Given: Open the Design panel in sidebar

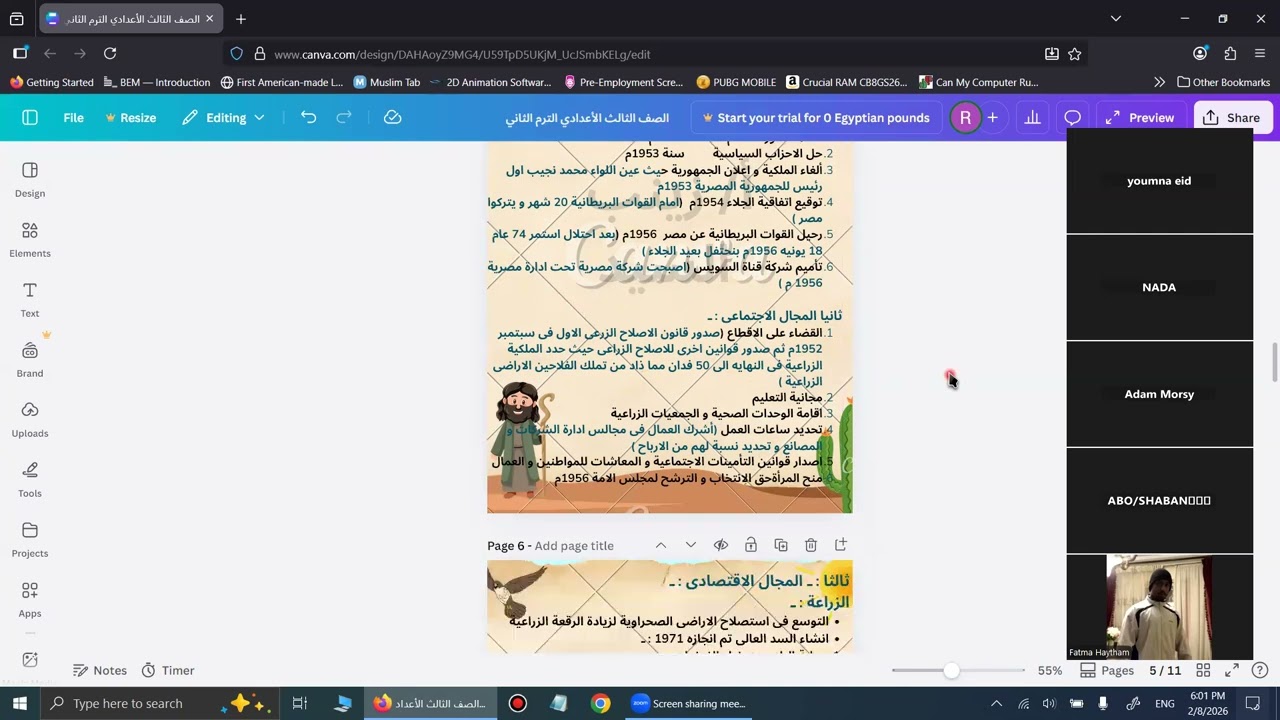Looking at the screenshot, I should pos(30,180).
